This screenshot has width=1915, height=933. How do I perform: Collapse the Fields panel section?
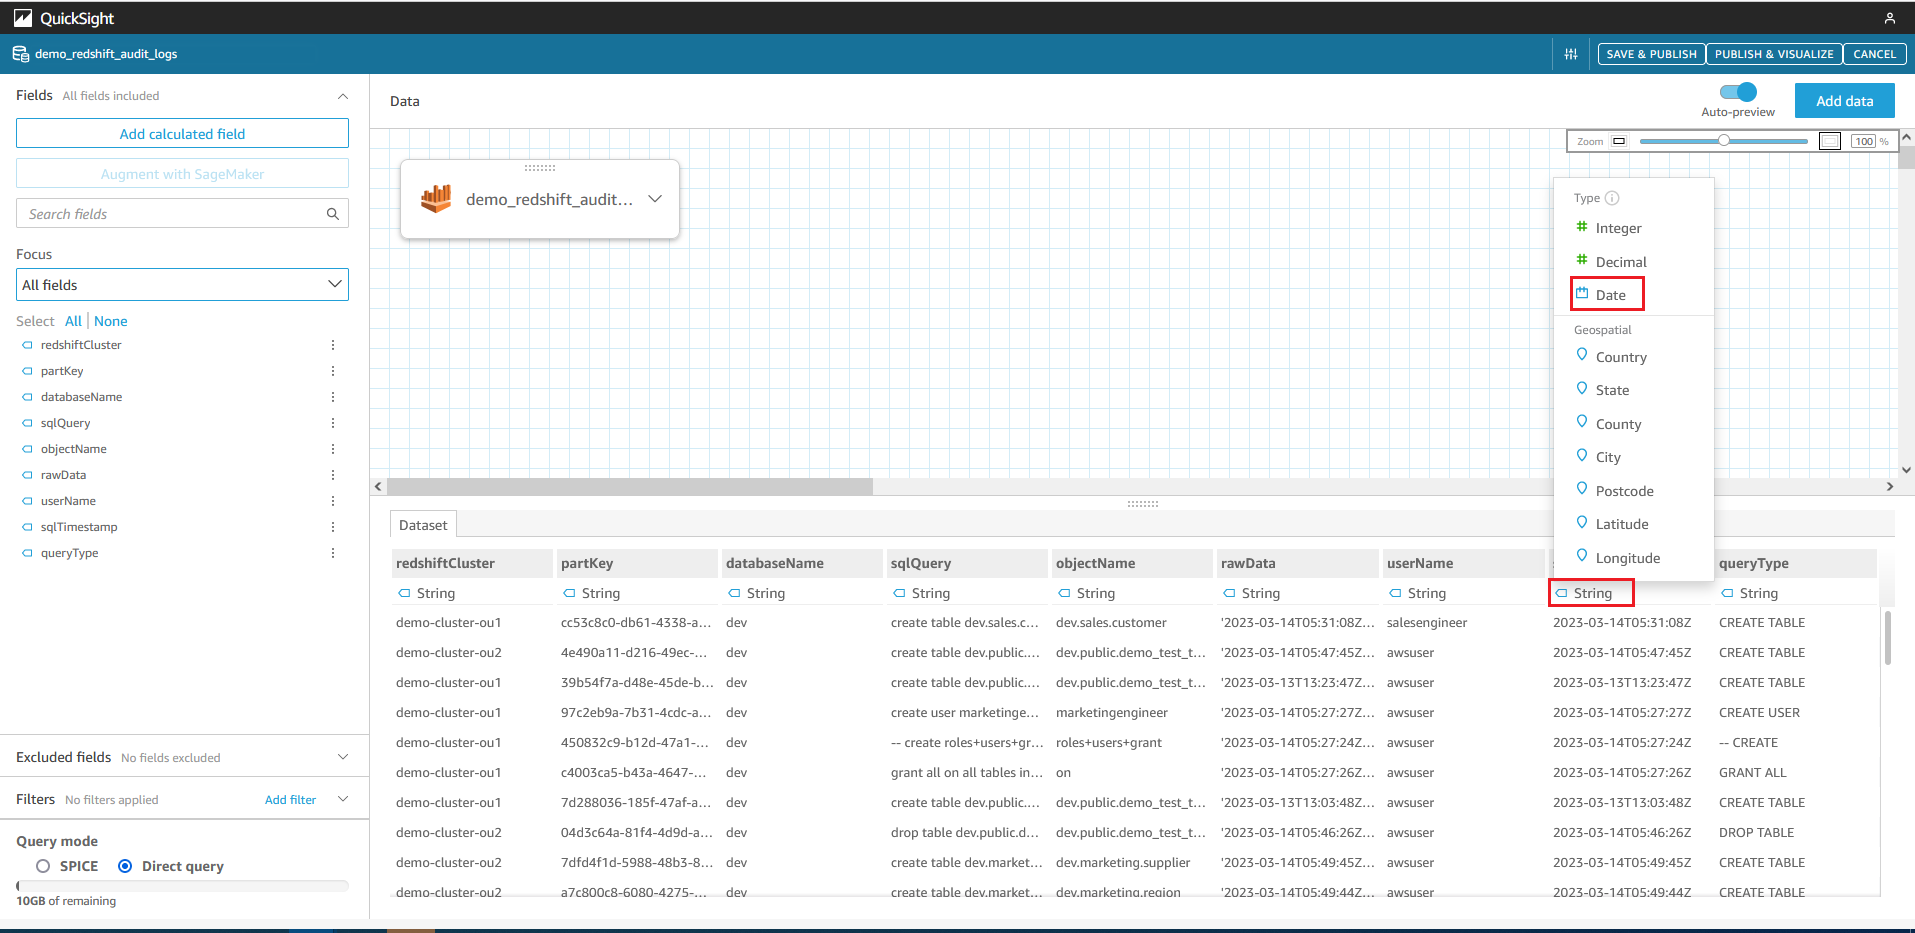pyautogui.click(x=343, y=96)
